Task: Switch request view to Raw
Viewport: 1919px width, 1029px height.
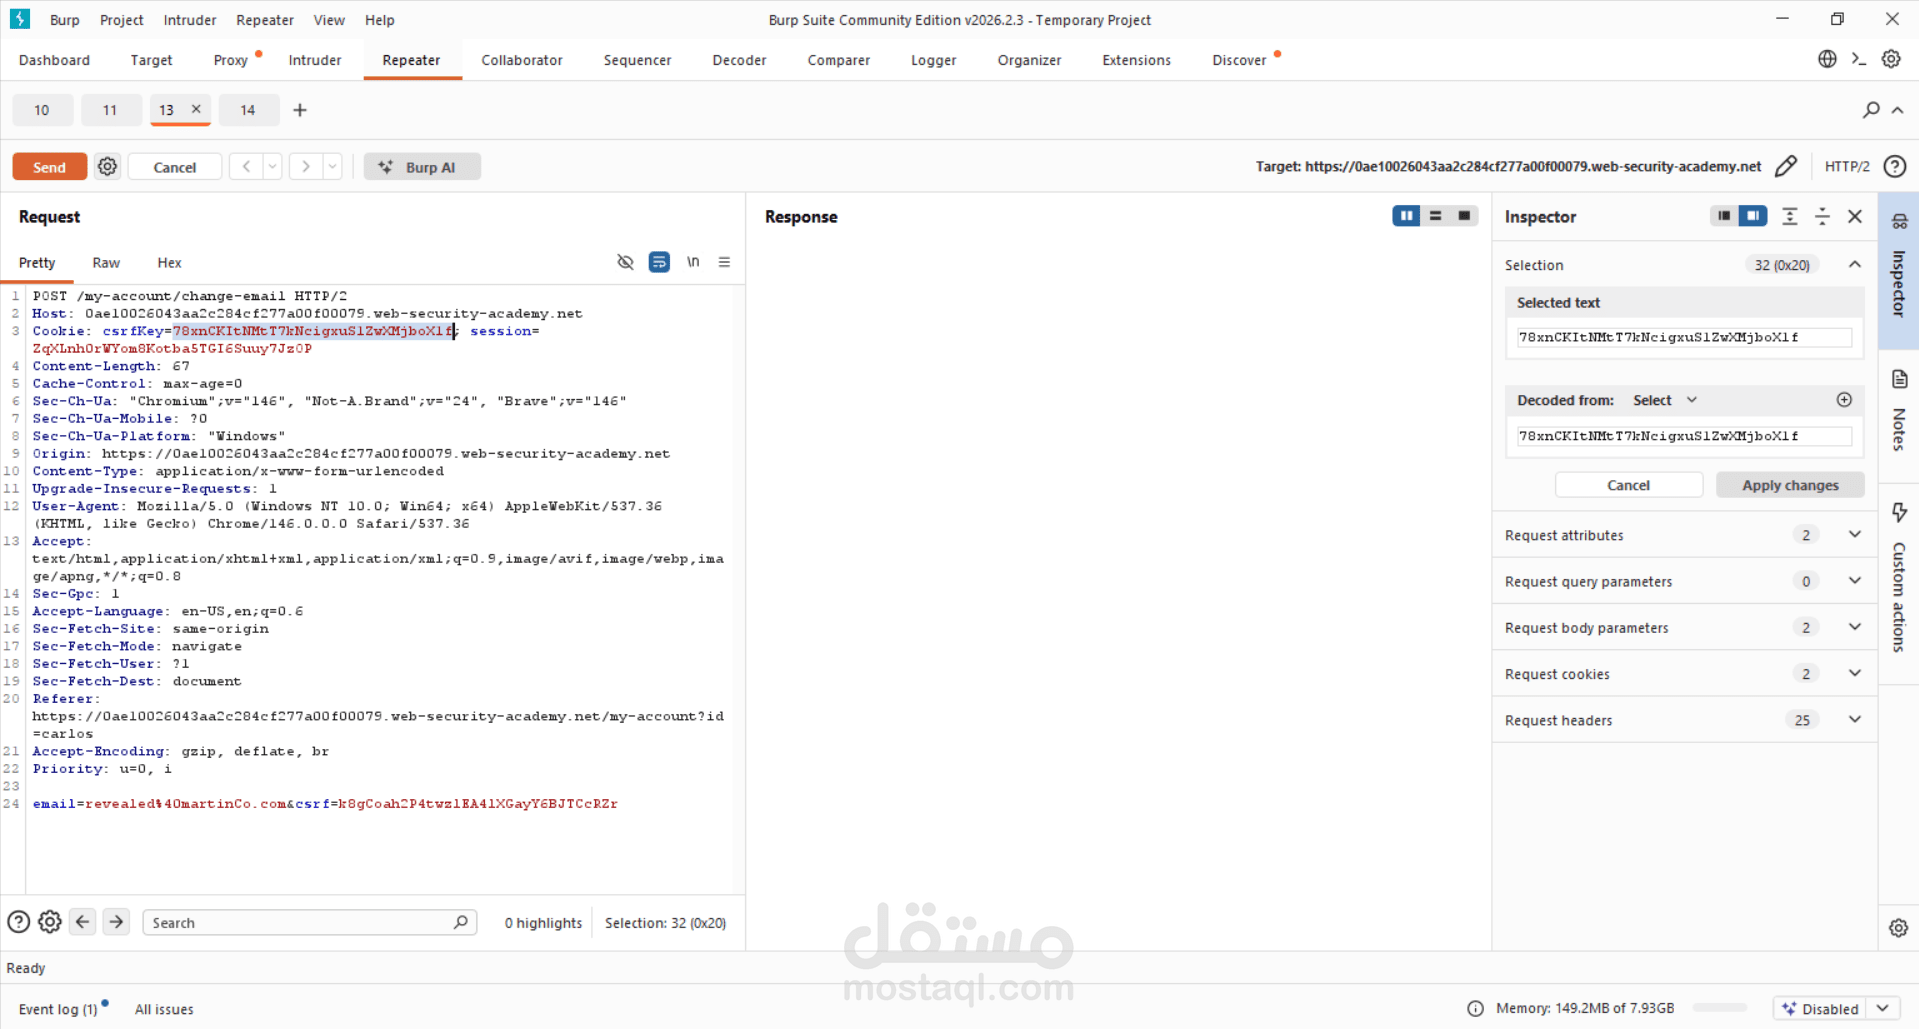Action: pyautogui.click(x=106, y=263)
